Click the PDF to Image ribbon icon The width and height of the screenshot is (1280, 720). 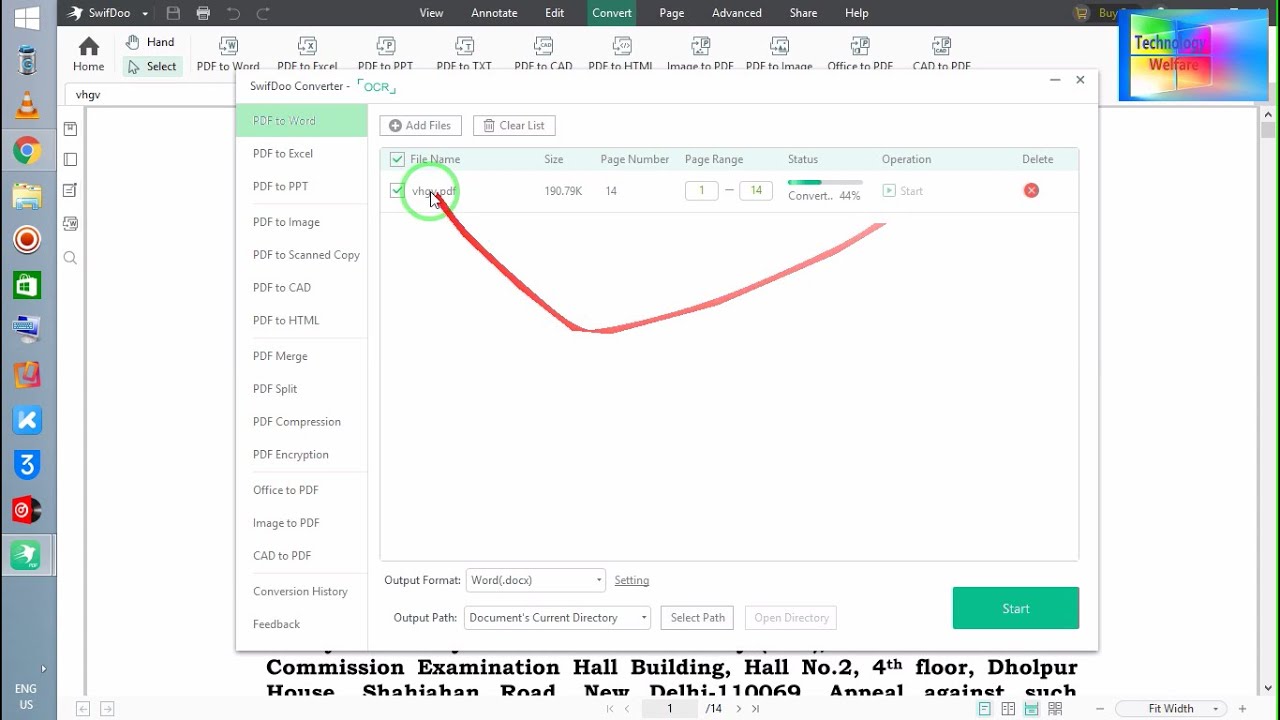coord(779,47)
